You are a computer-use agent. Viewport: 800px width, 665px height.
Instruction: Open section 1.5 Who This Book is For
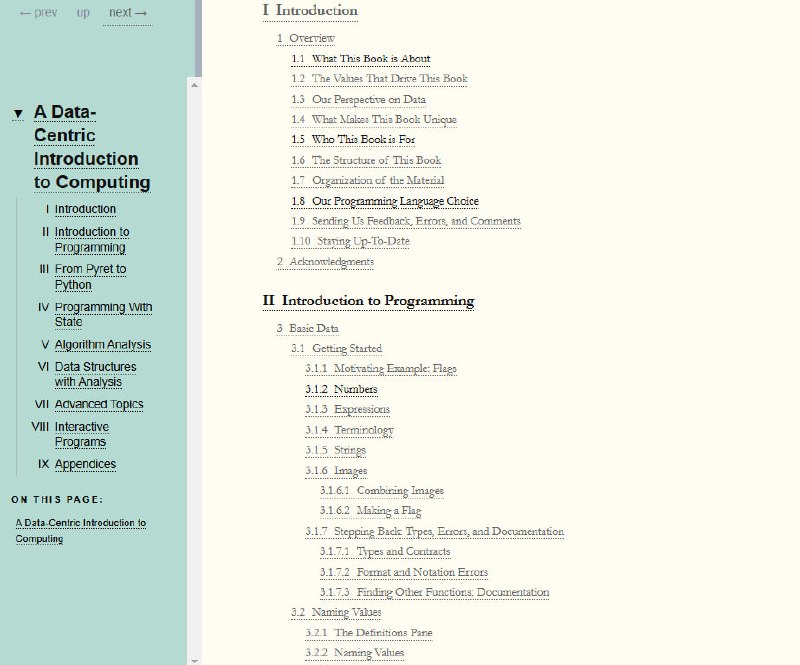(x=353, y=139)
